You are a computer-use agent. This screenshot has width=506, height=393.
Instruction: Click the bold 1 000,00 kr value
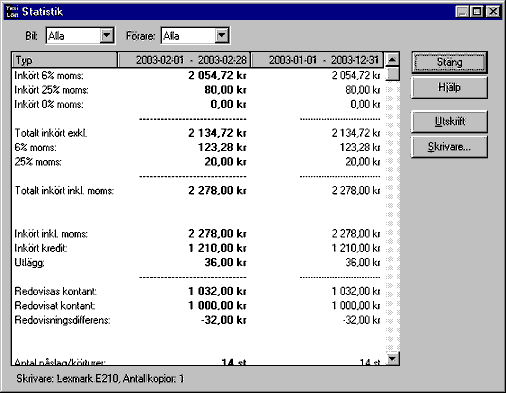click(x=217, y=305)
